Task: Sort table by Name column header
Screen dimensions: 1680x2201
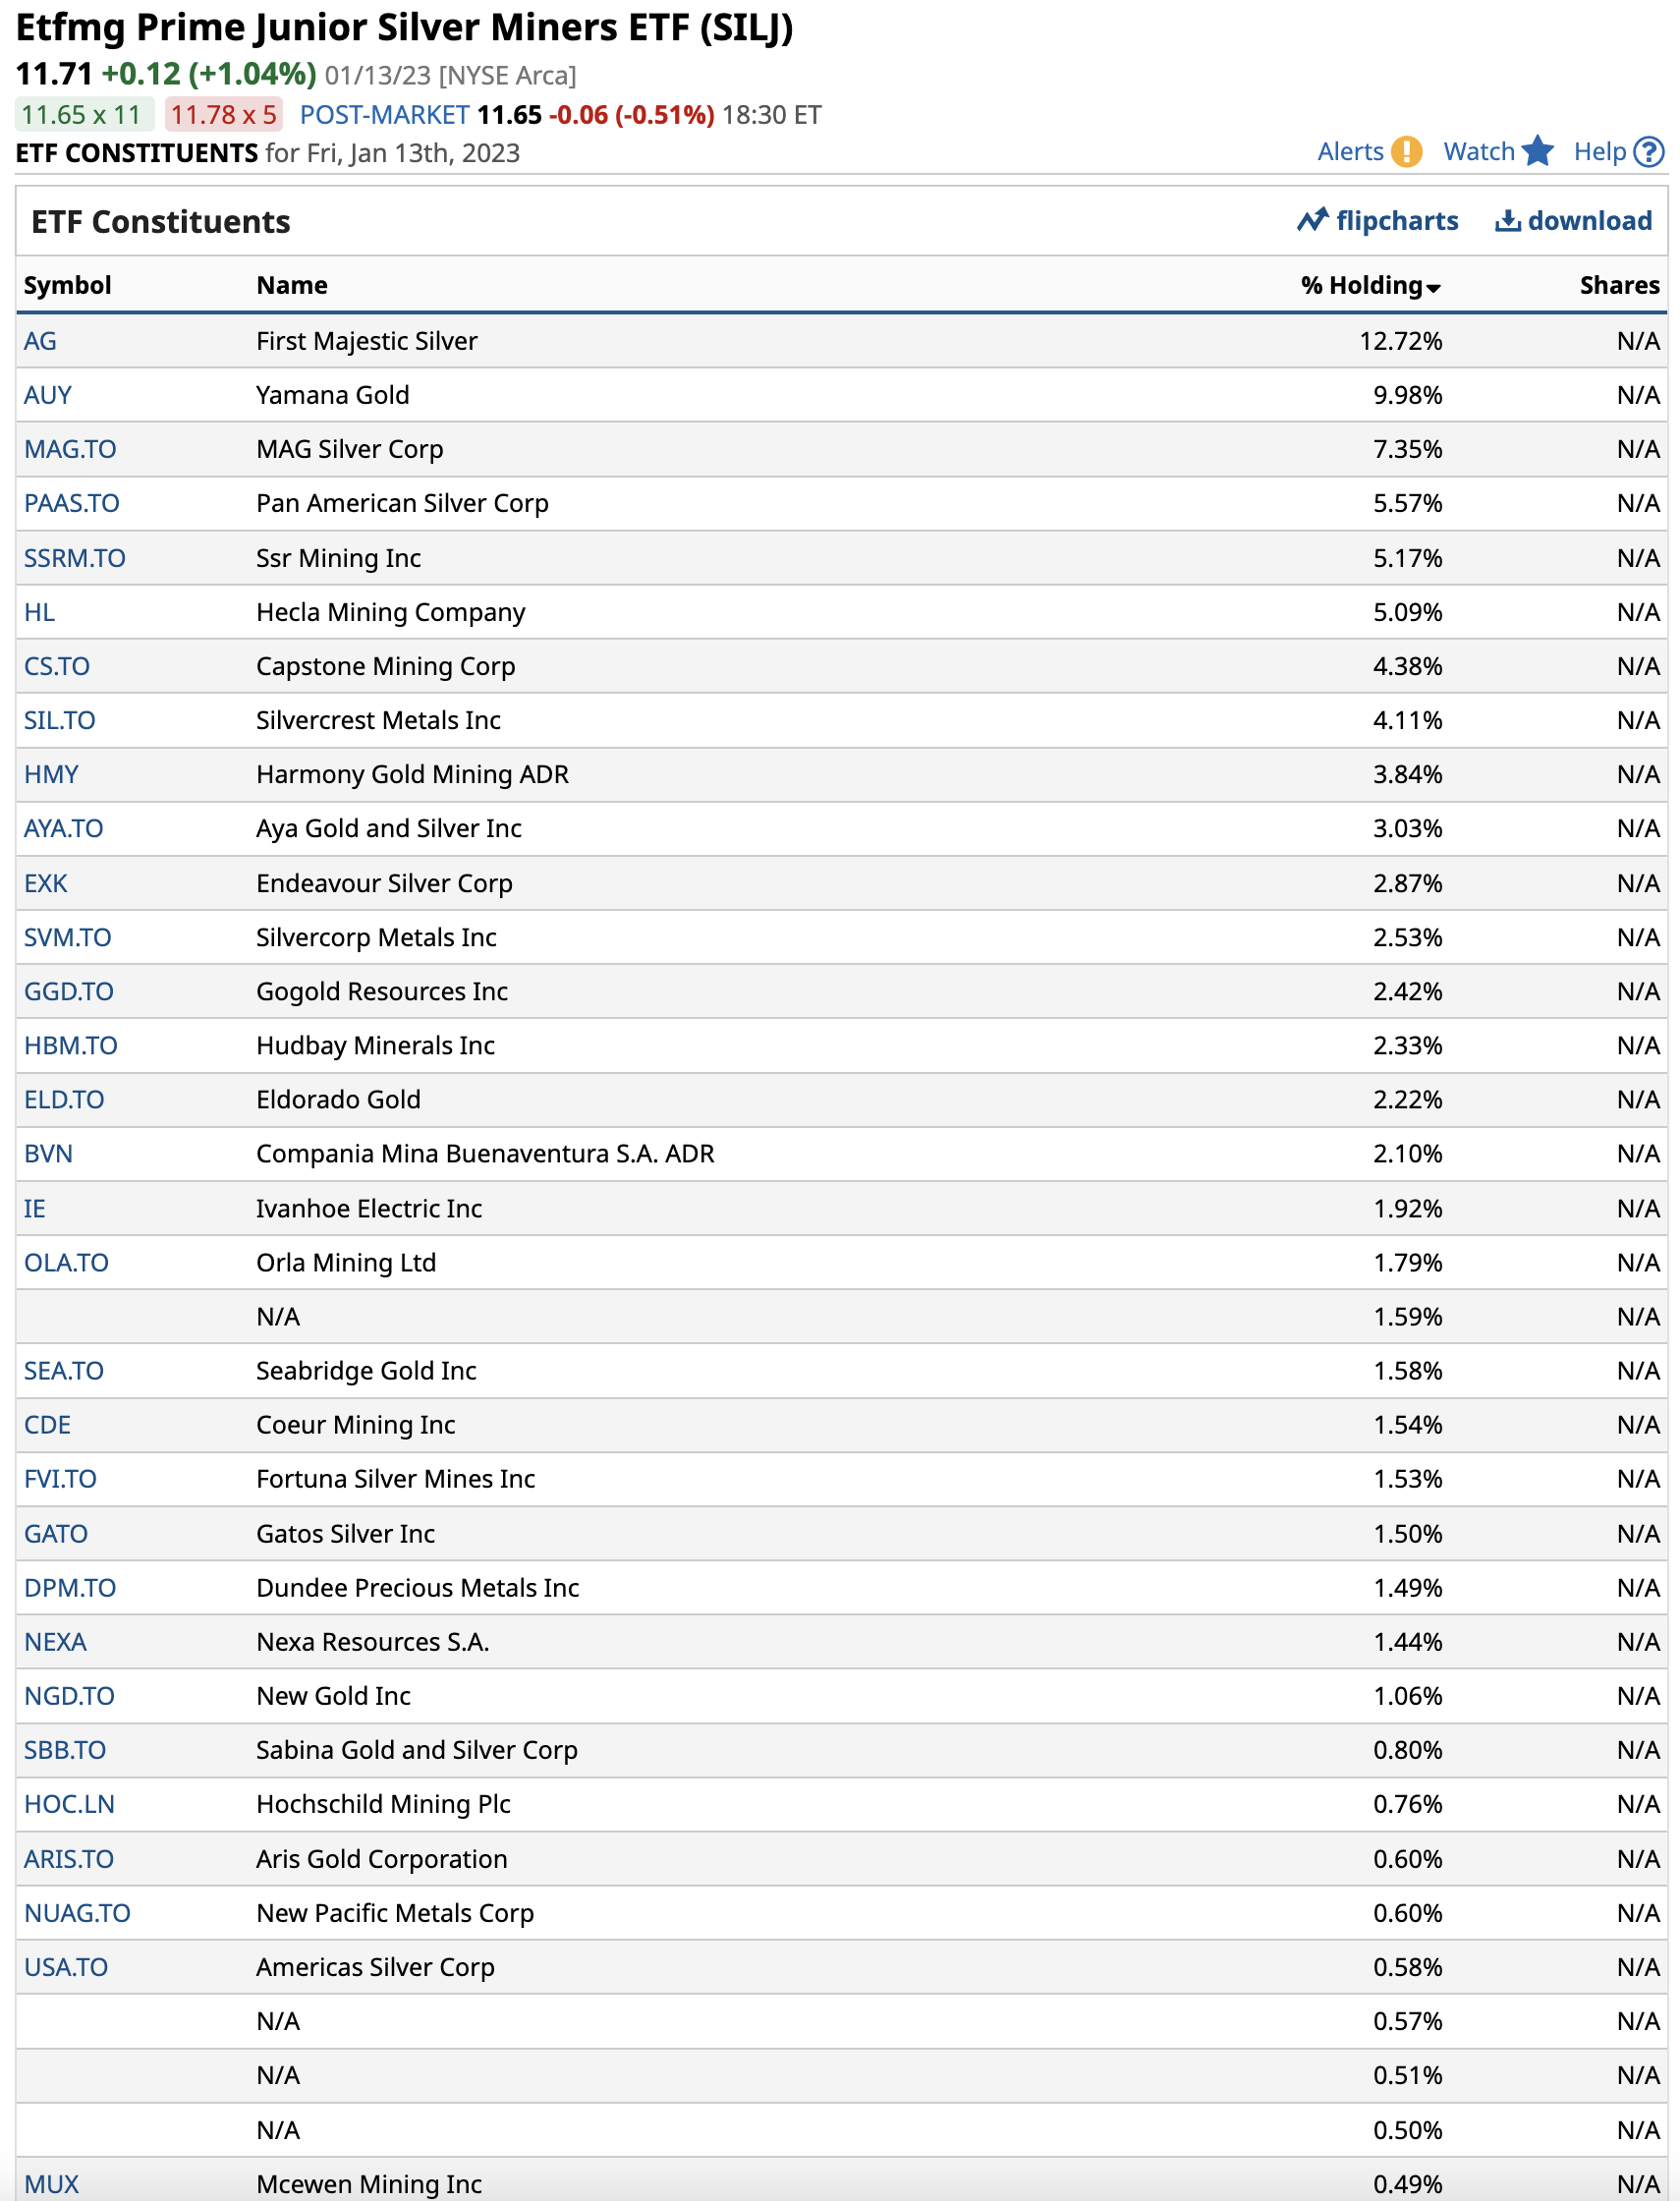Action: pos(291,286)
